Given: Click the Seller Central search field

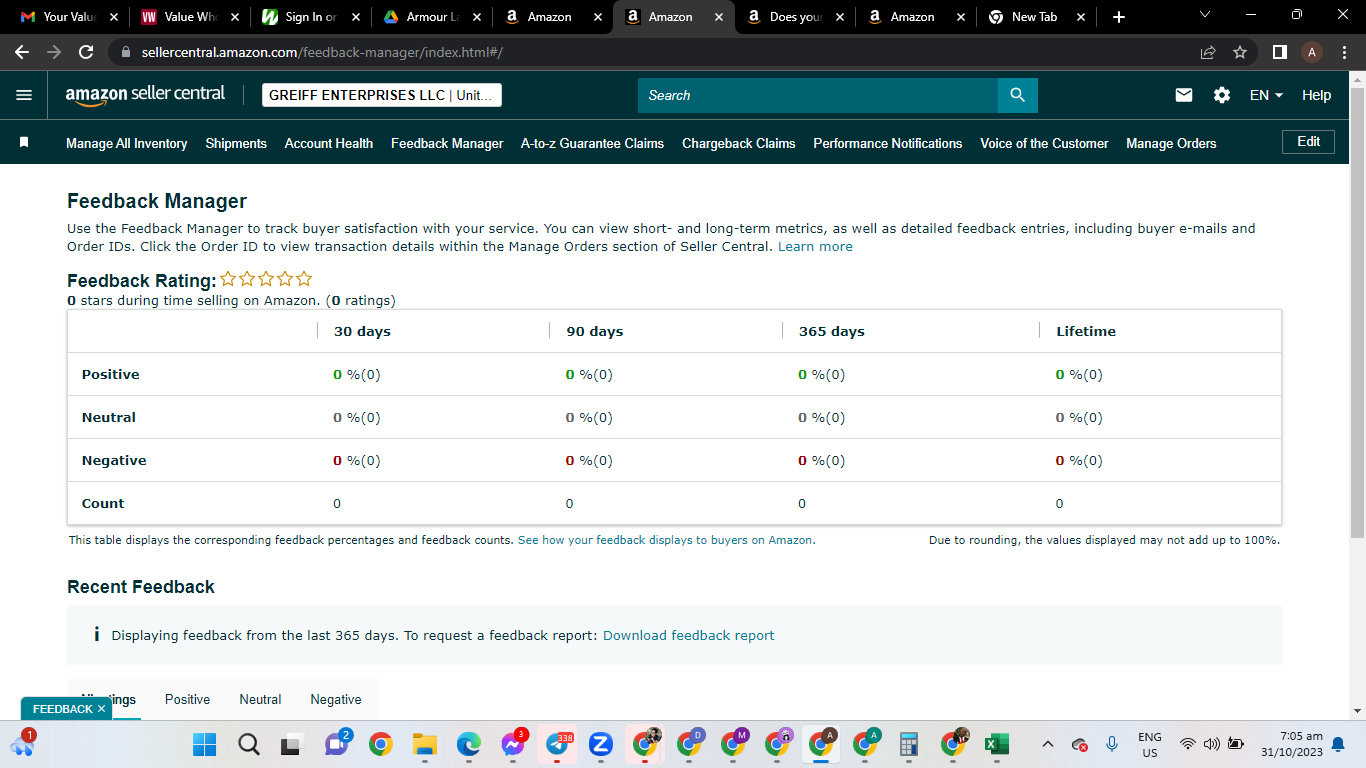Looking at the screenshot, I should pos(818,95).
